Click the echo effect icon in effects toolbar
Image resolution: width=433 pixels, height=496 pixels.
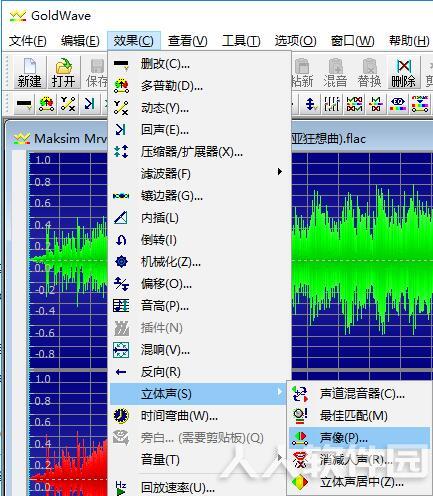[89, 104]
